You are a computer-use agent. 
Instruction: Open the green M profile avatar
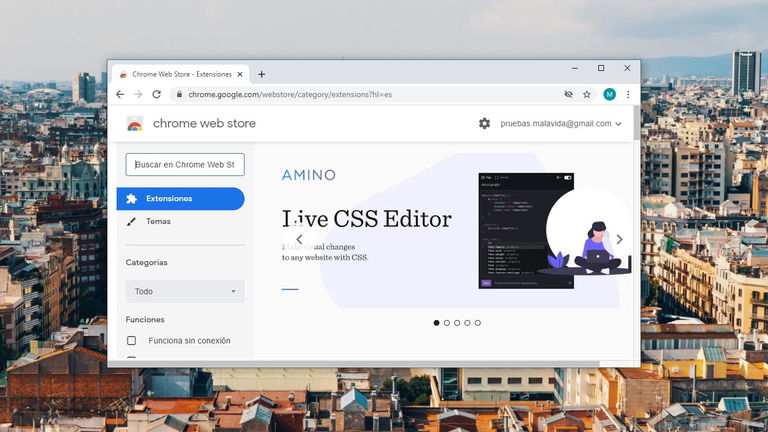[609, 95]
